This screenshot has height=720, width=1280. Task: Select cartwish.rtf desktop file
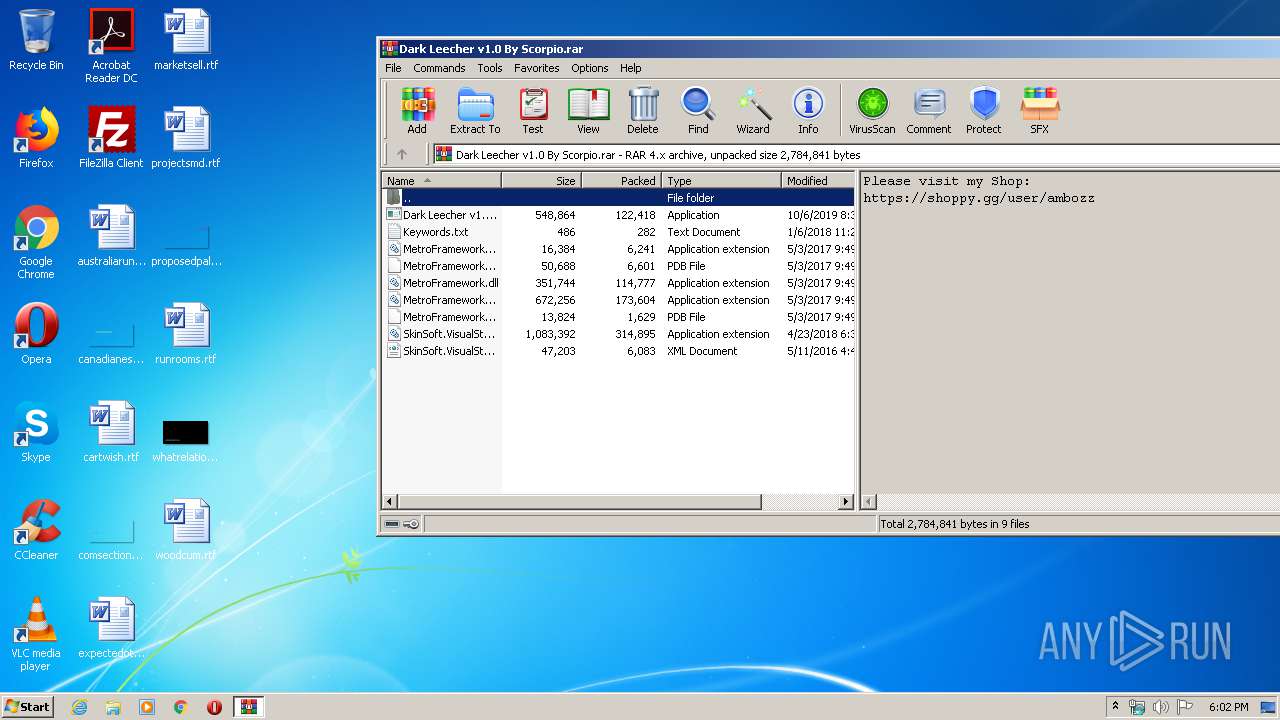(111, 432)
